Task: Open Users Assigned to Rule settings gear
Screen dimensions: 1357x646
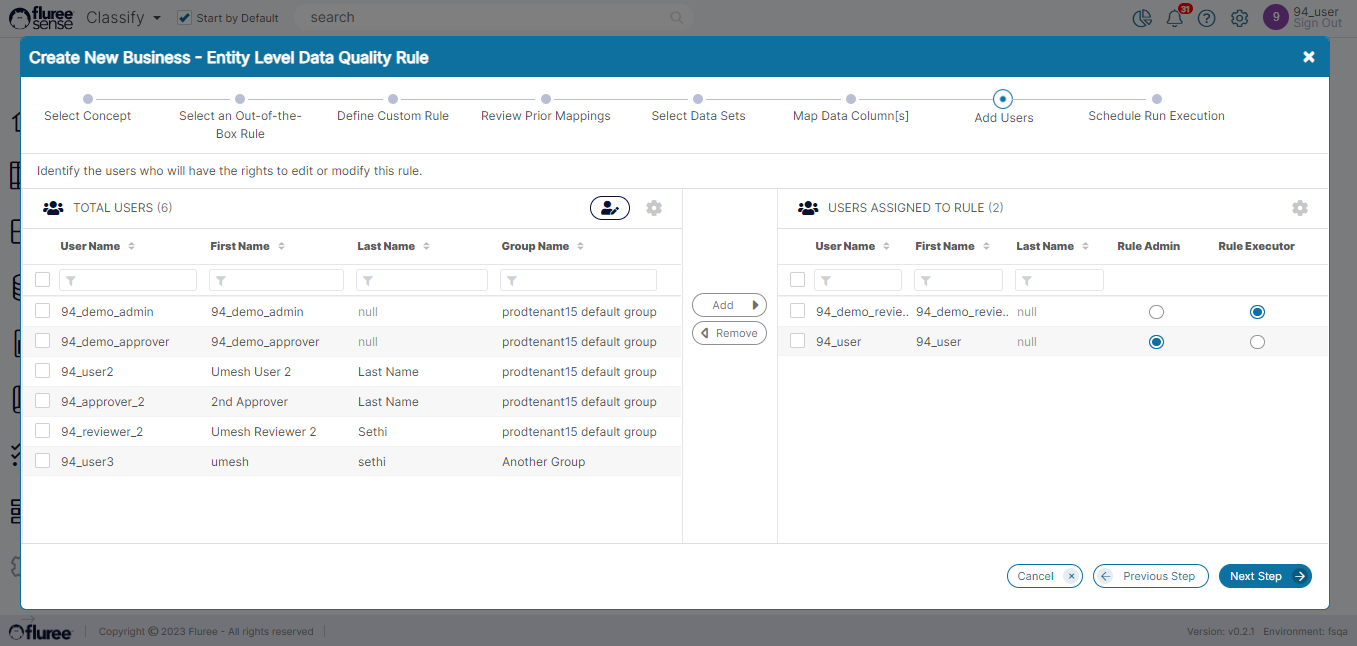Action: click(1299, 208)
